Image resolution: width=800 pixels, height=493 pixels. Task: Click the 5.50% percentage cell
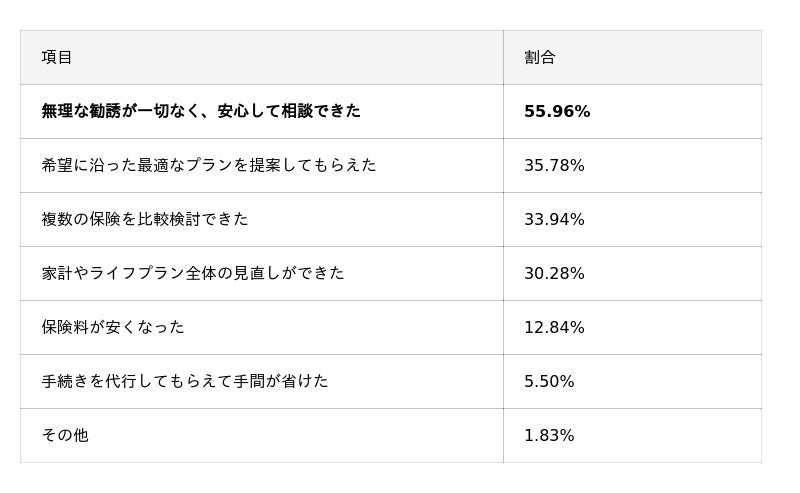[x=549, y=381]
